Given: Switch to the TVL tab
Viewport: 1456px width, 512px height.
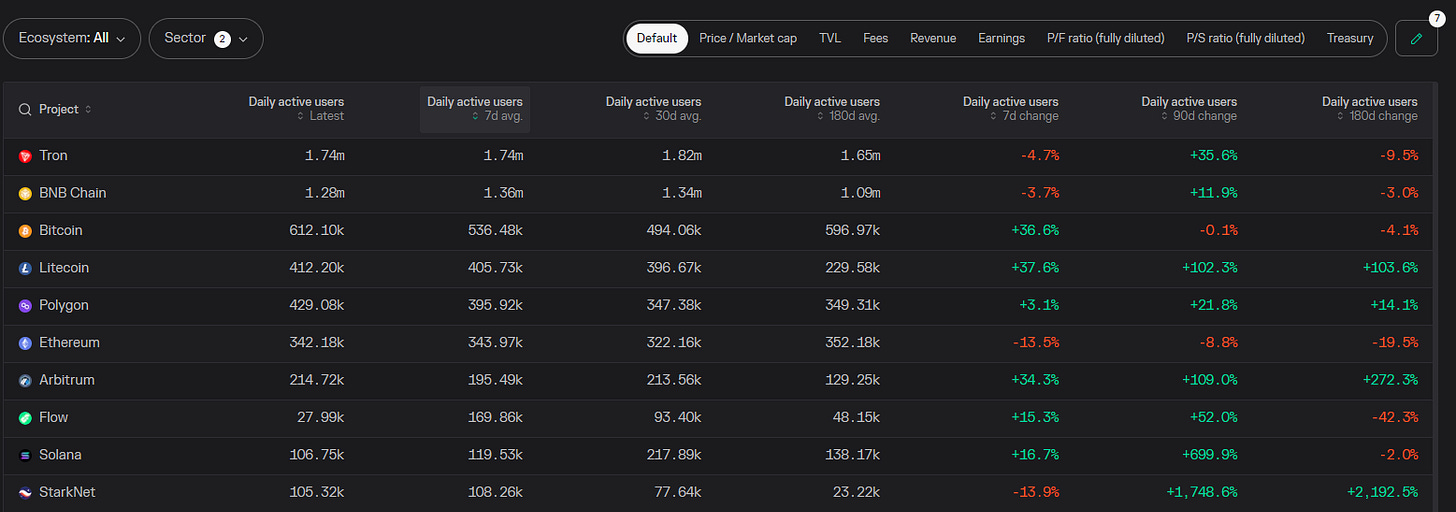Looking at the screenshot, I should [830, 38].
